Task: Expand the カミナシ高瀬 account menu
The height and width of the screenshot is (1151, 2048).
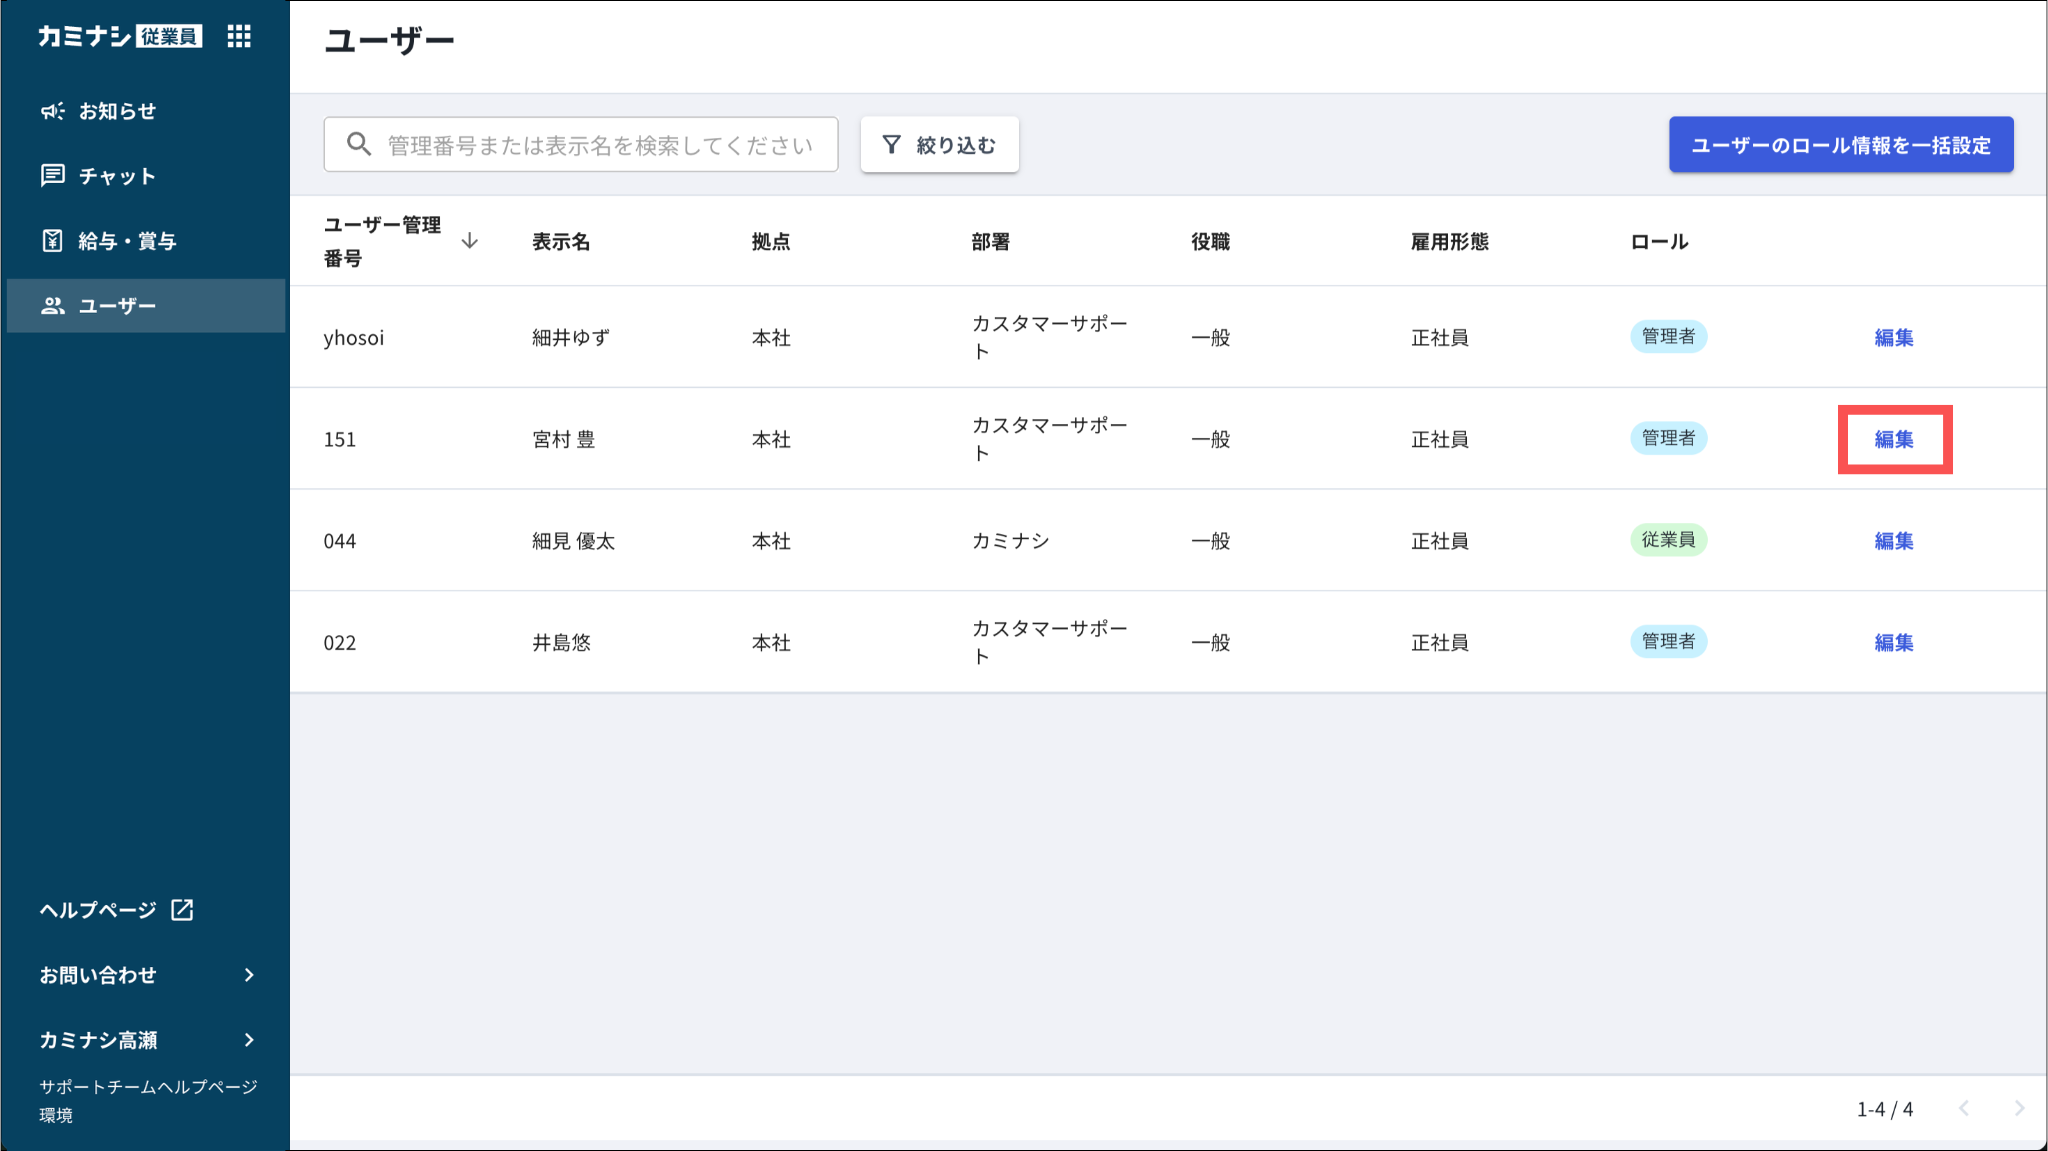Action: (x=249, y=1040)
